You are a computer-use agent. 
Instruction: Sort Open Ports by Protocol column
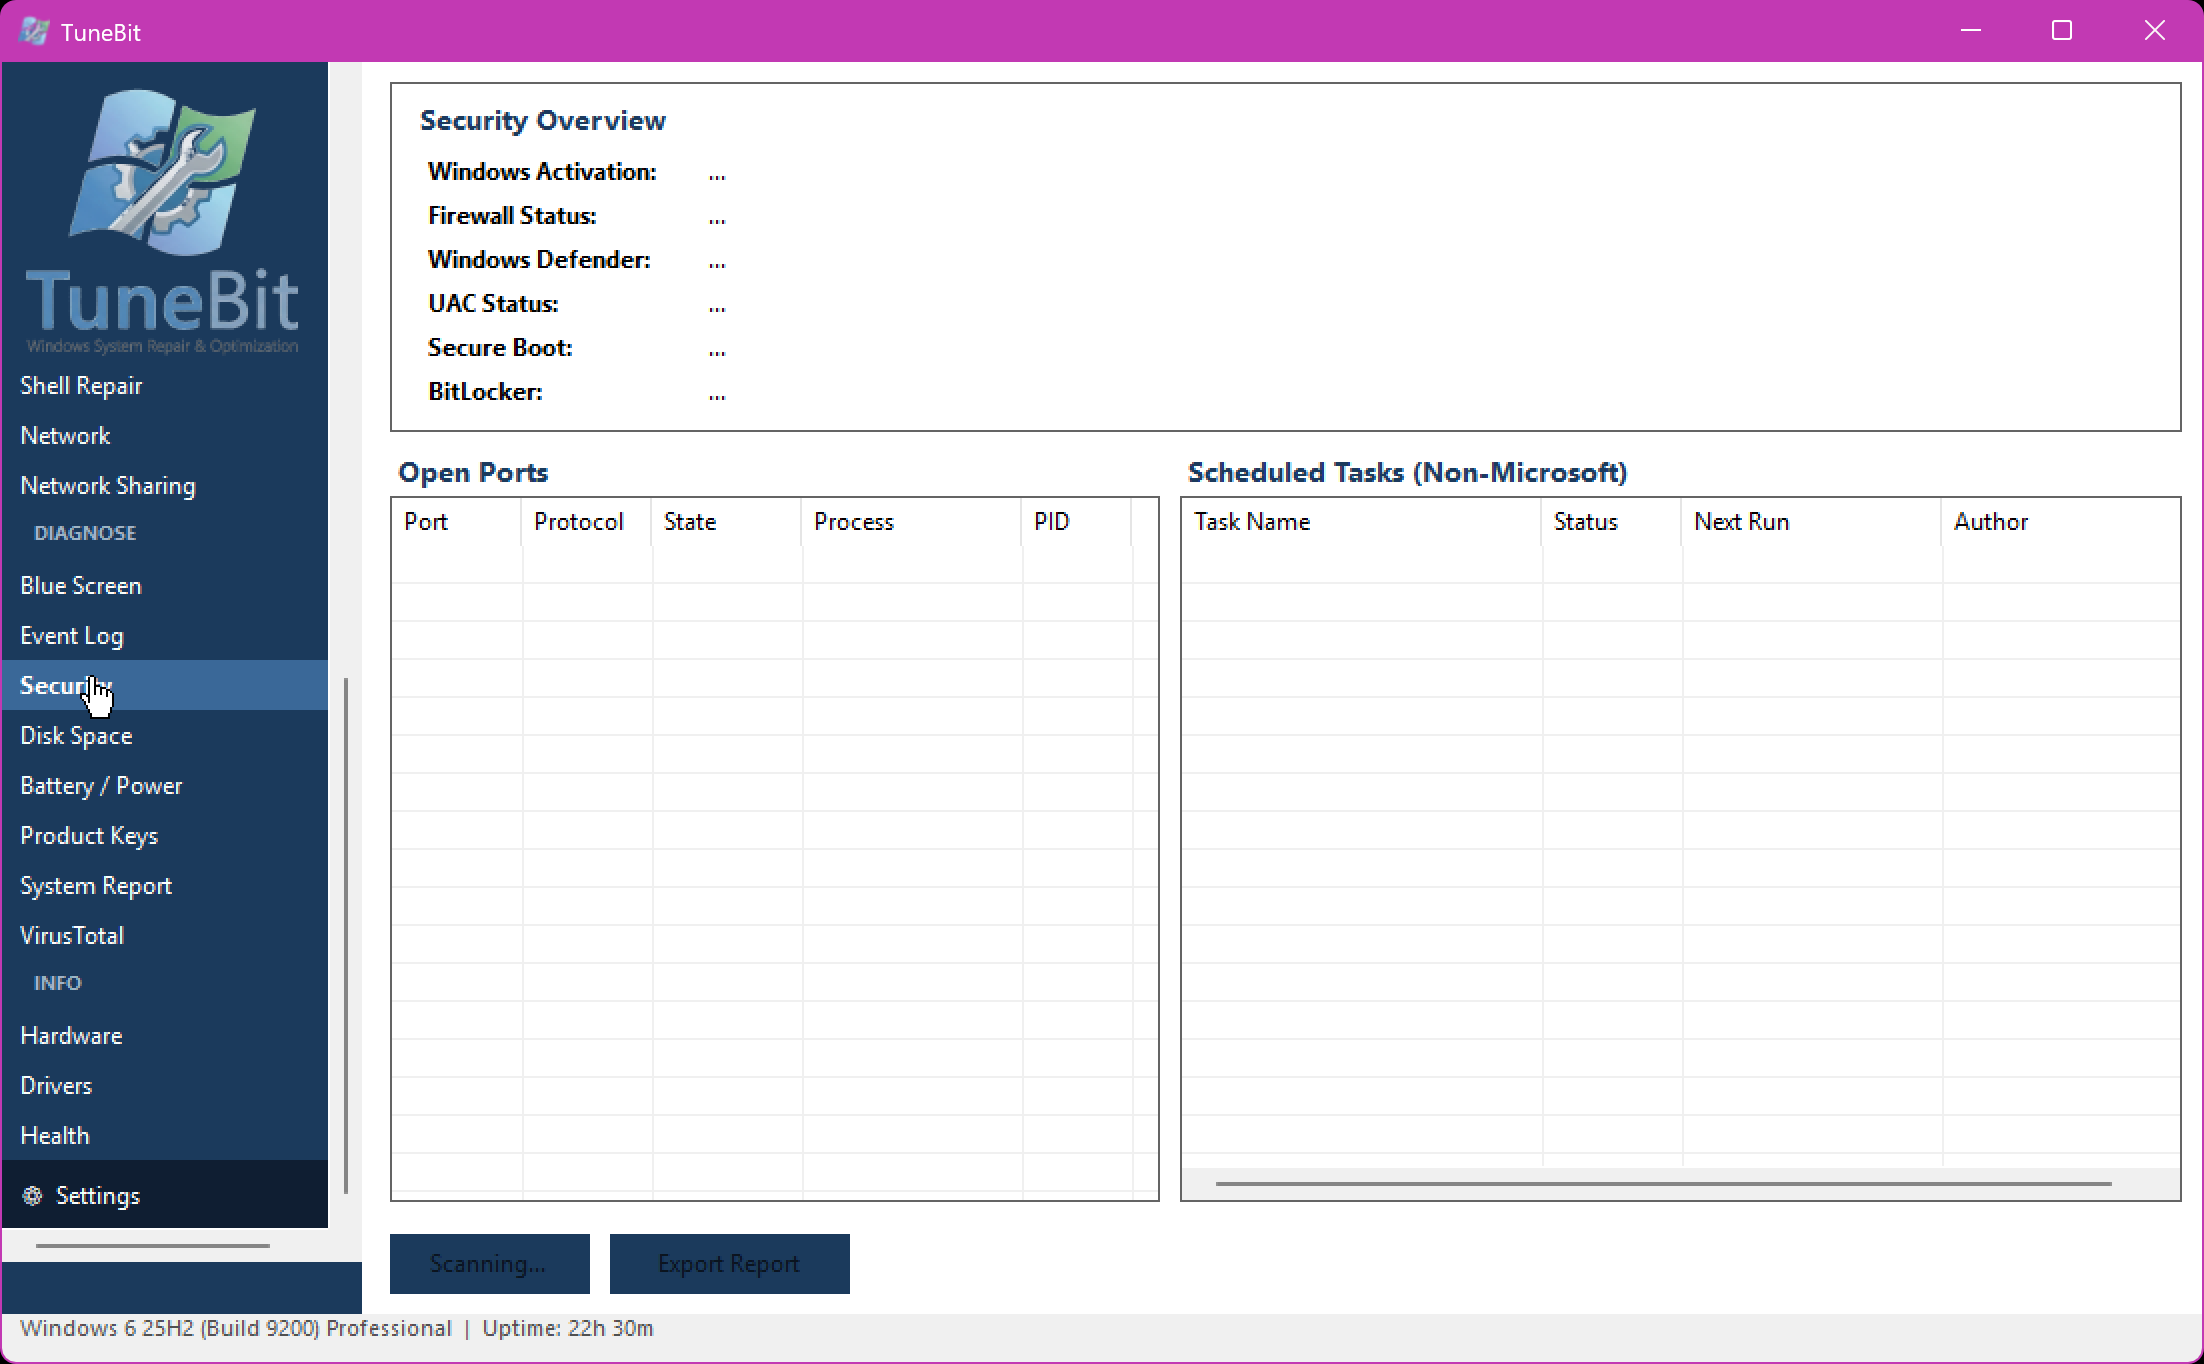(586, 522)
